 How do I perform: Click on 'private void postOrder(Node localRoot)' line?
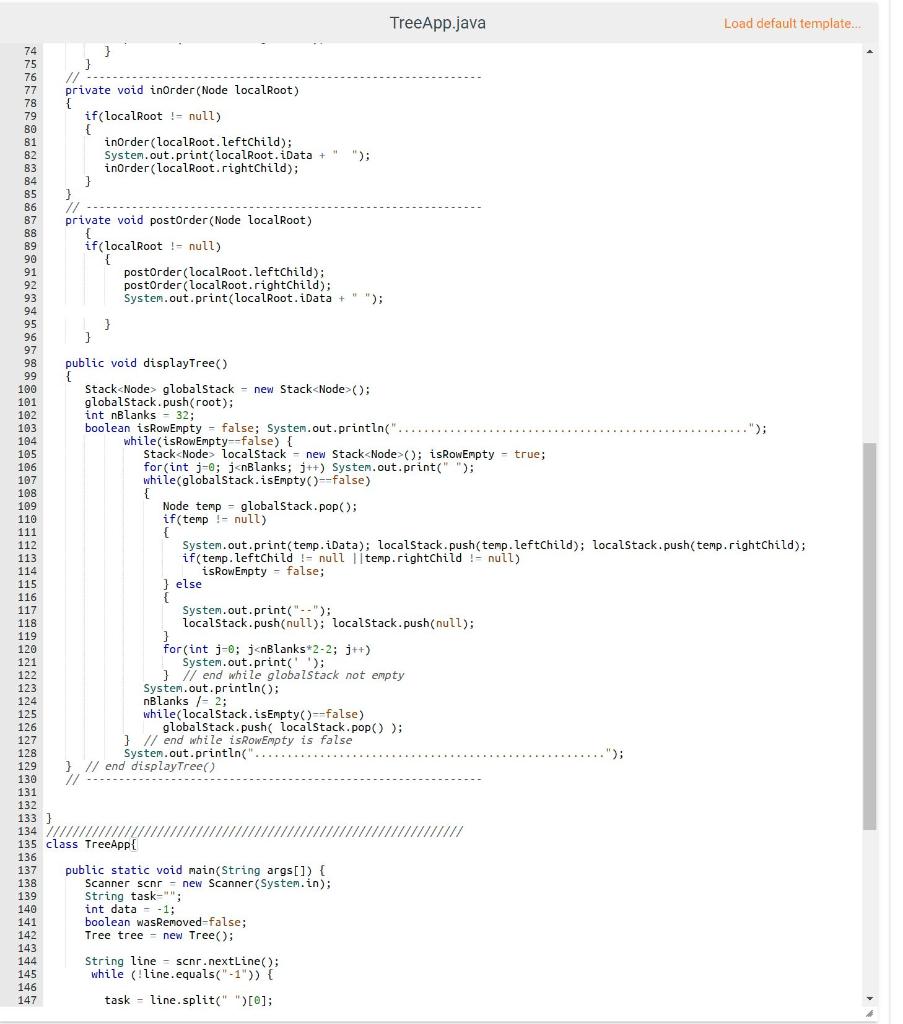pos(189,220)
